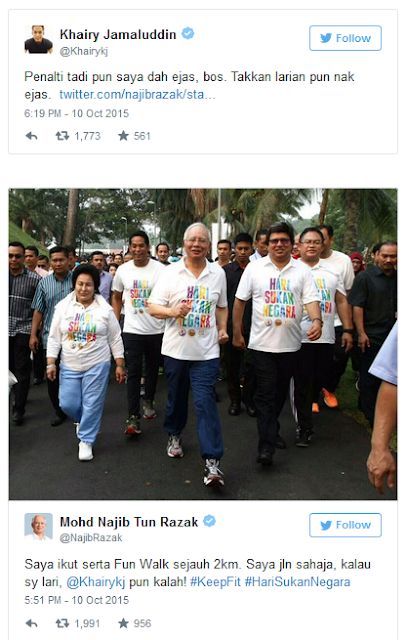The image size is (407, 640).
Task: Open the #HariSukanNegara hashtag
Action: (297, 582)
